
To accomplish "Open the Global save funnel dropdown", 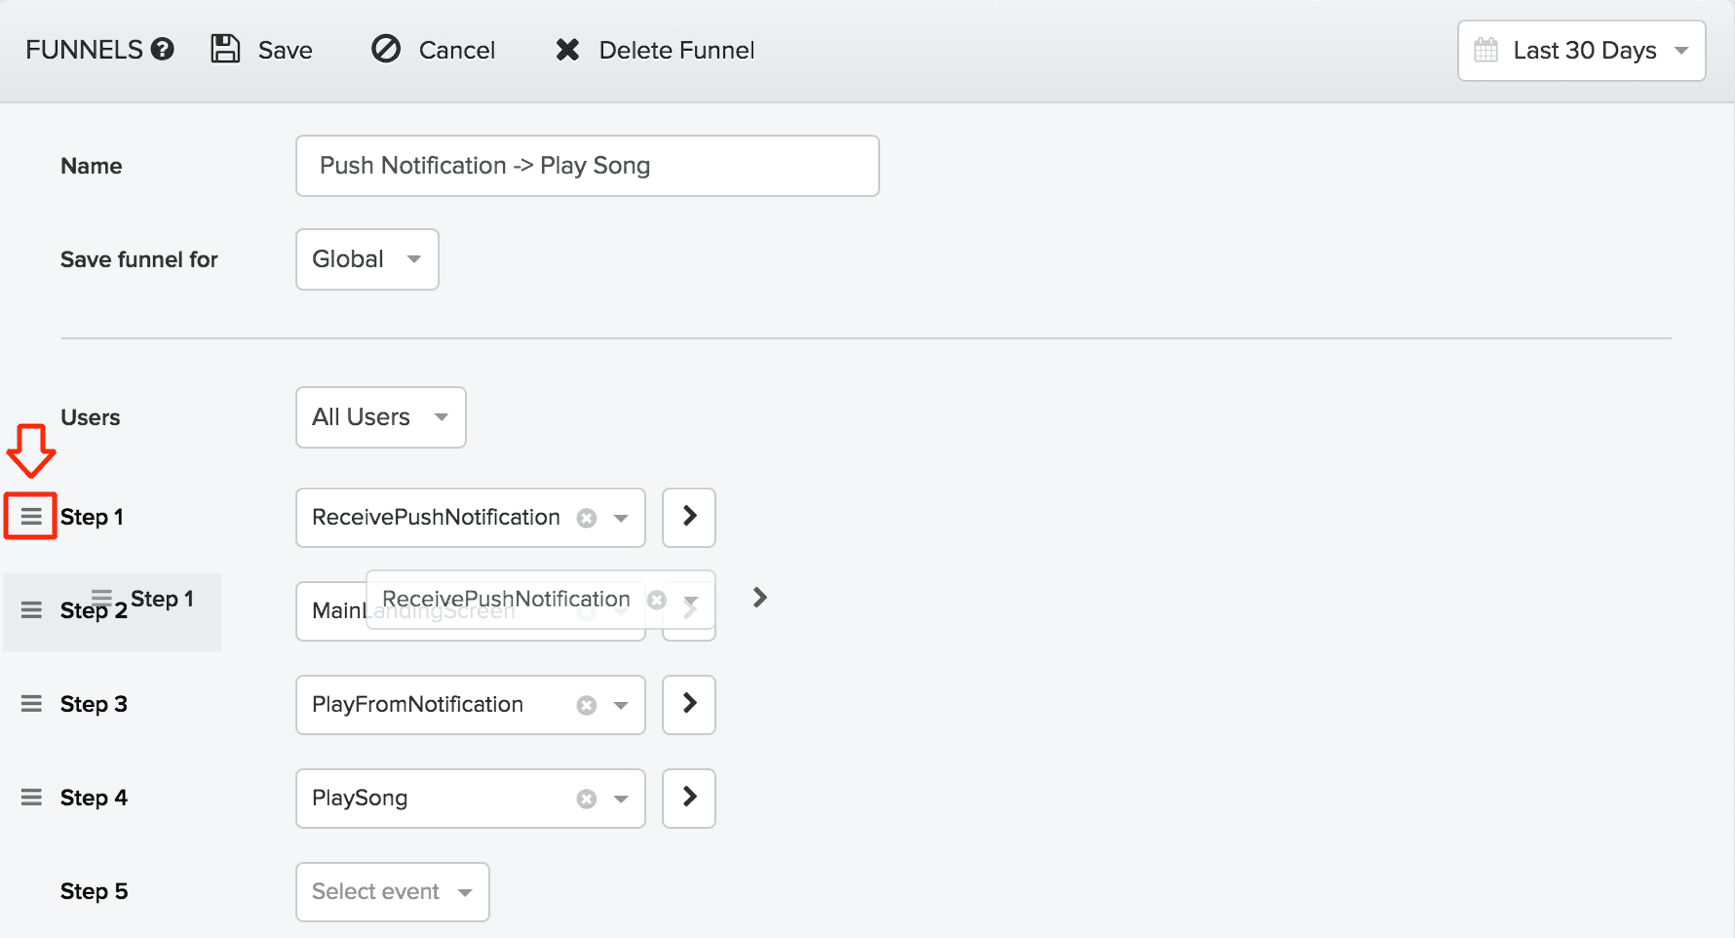I will coord(366,259).
